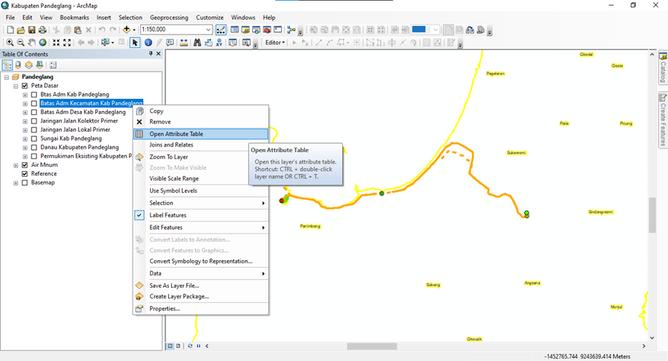This screenshot has height=361, width=668.
Task: Toggle Peta Dasar group layer checkbox
Action: (x=25, y=86)
